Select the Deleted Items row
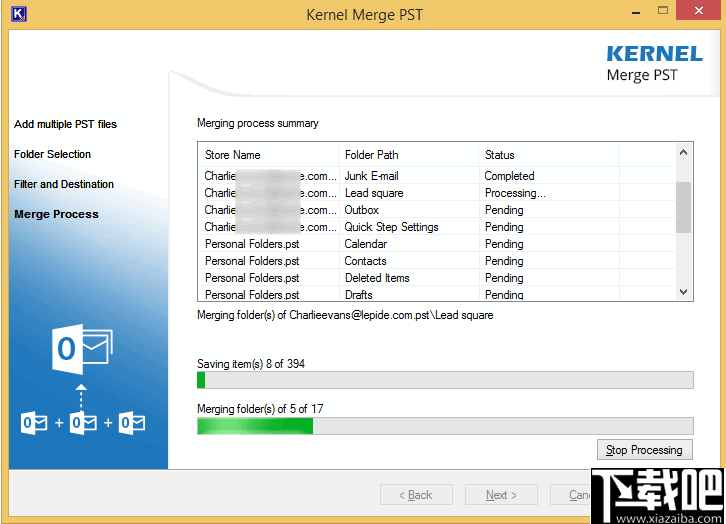This screenshot has height=524, width=726. click(437, 278)
